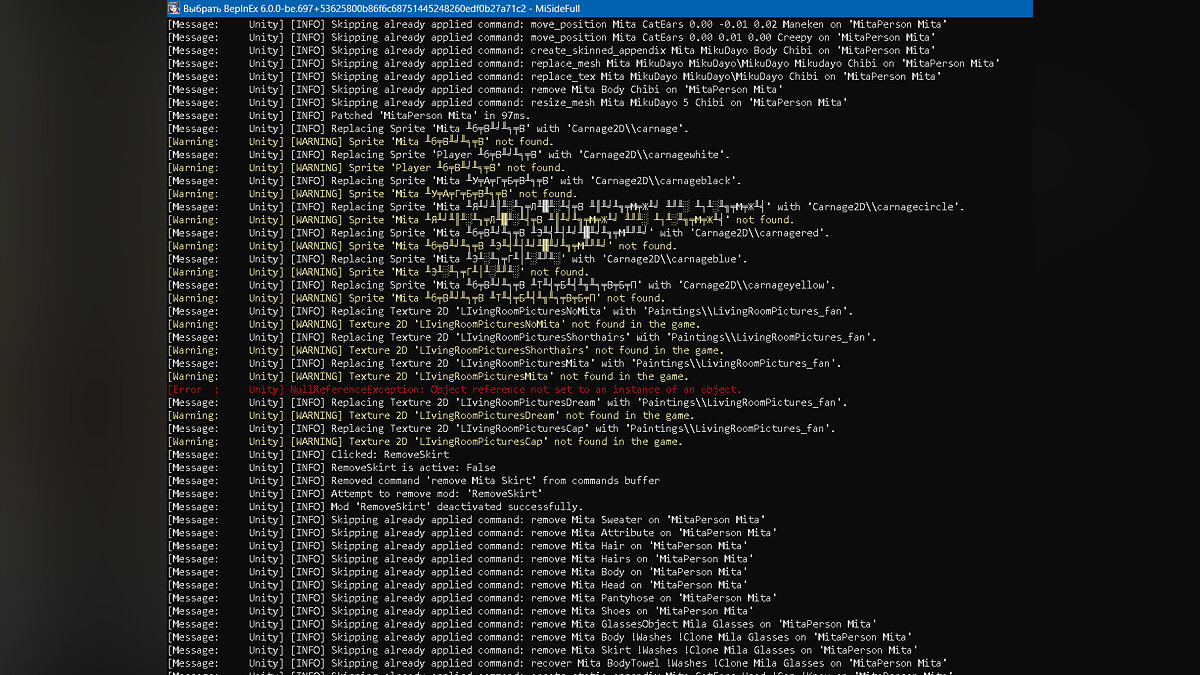1200x675 pixels.
Task: Click the LIvingRoomPicturesNoMita not found warning
Action: tap(492, 325)
